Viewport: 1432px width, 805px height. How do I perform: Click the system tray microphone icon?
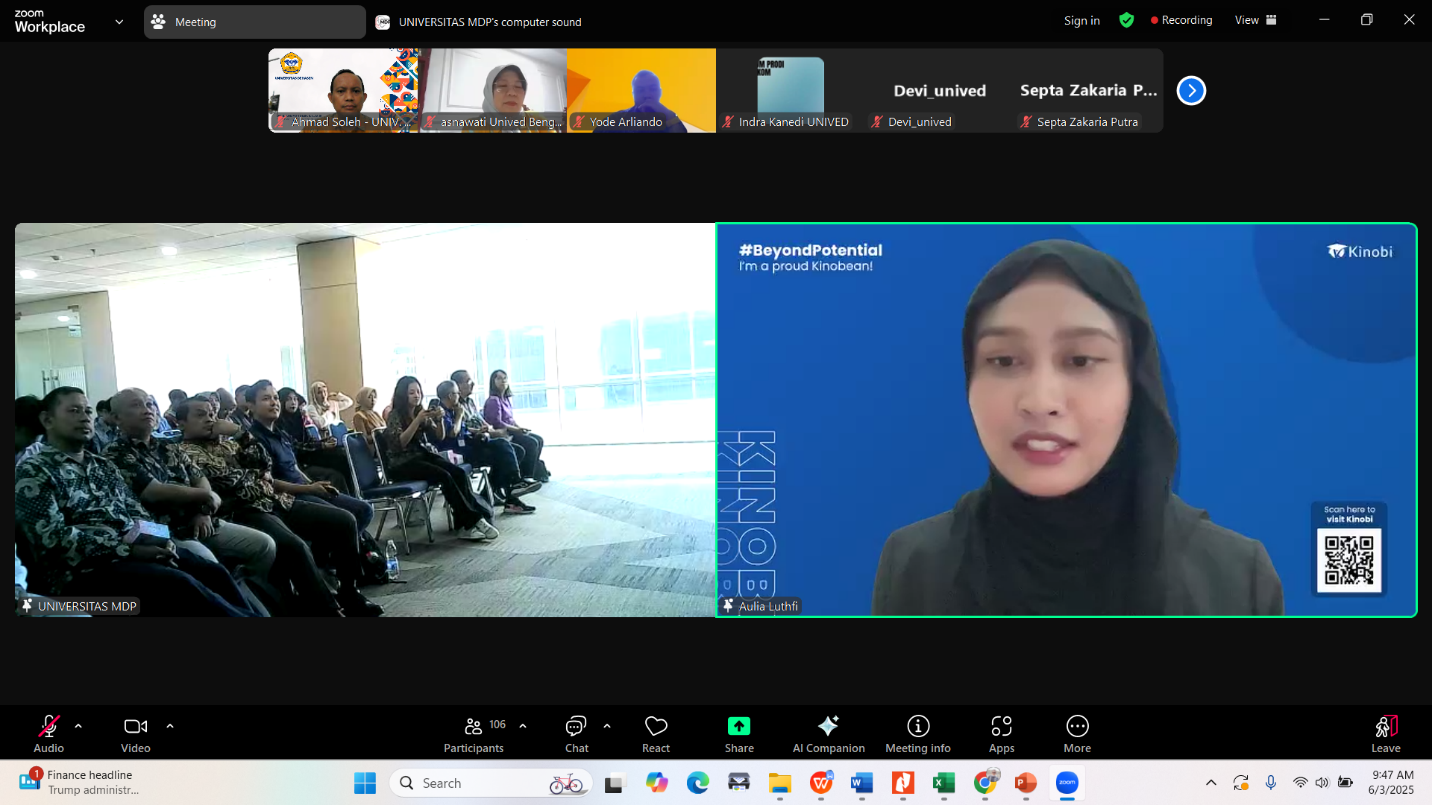1270,783
